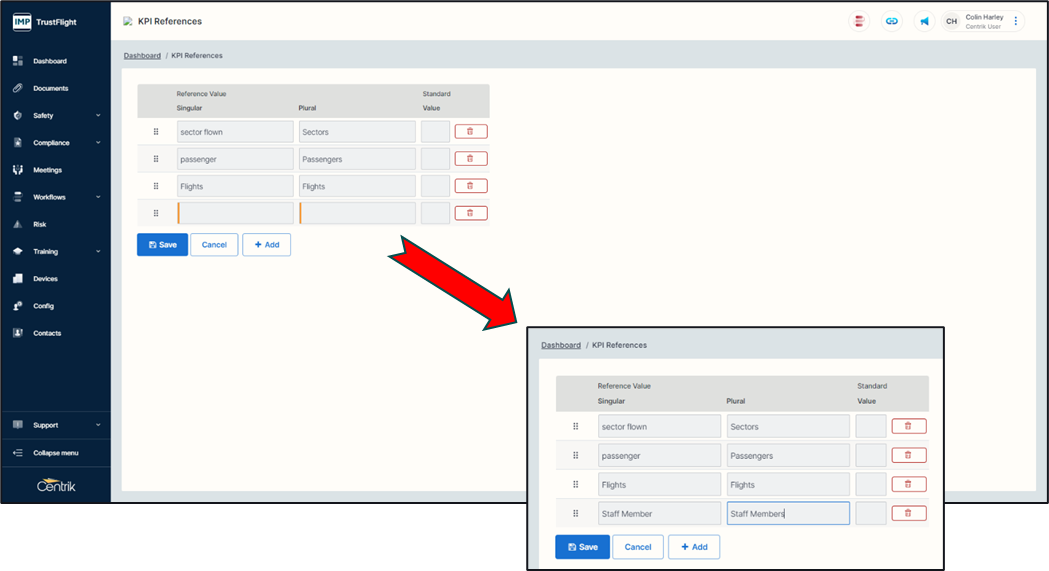Click the empty singular field in main table
The image size is (1049, 571).
pyautogui.click(x=235, y=213)
